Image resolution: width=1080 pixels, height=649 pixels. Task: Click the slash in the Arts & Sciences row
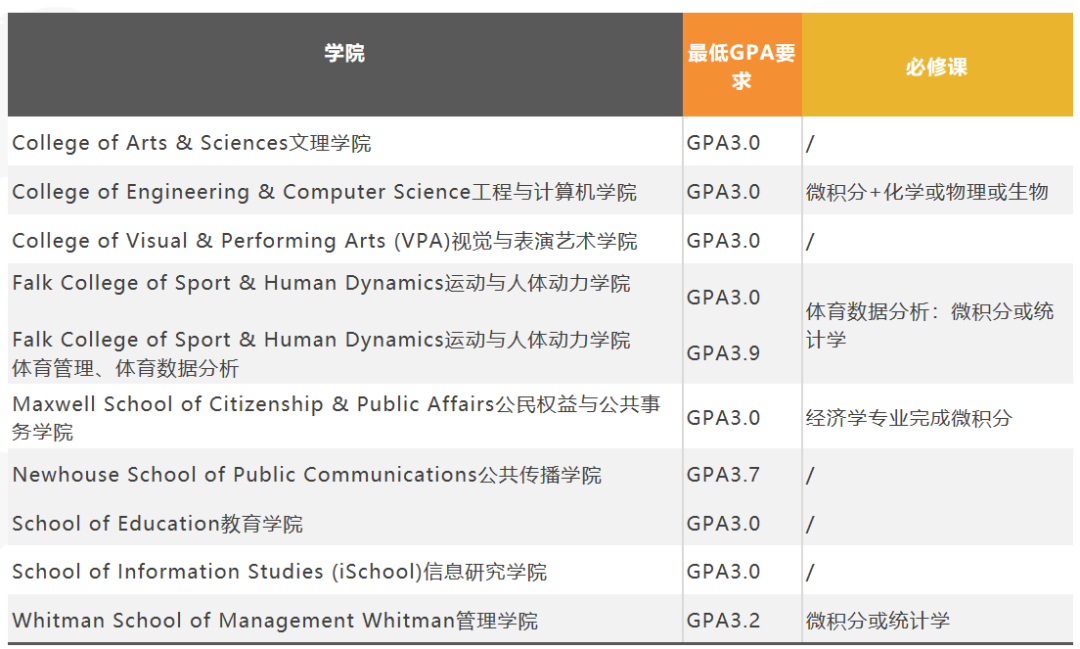pyautogui.click(x=810, y=143)
